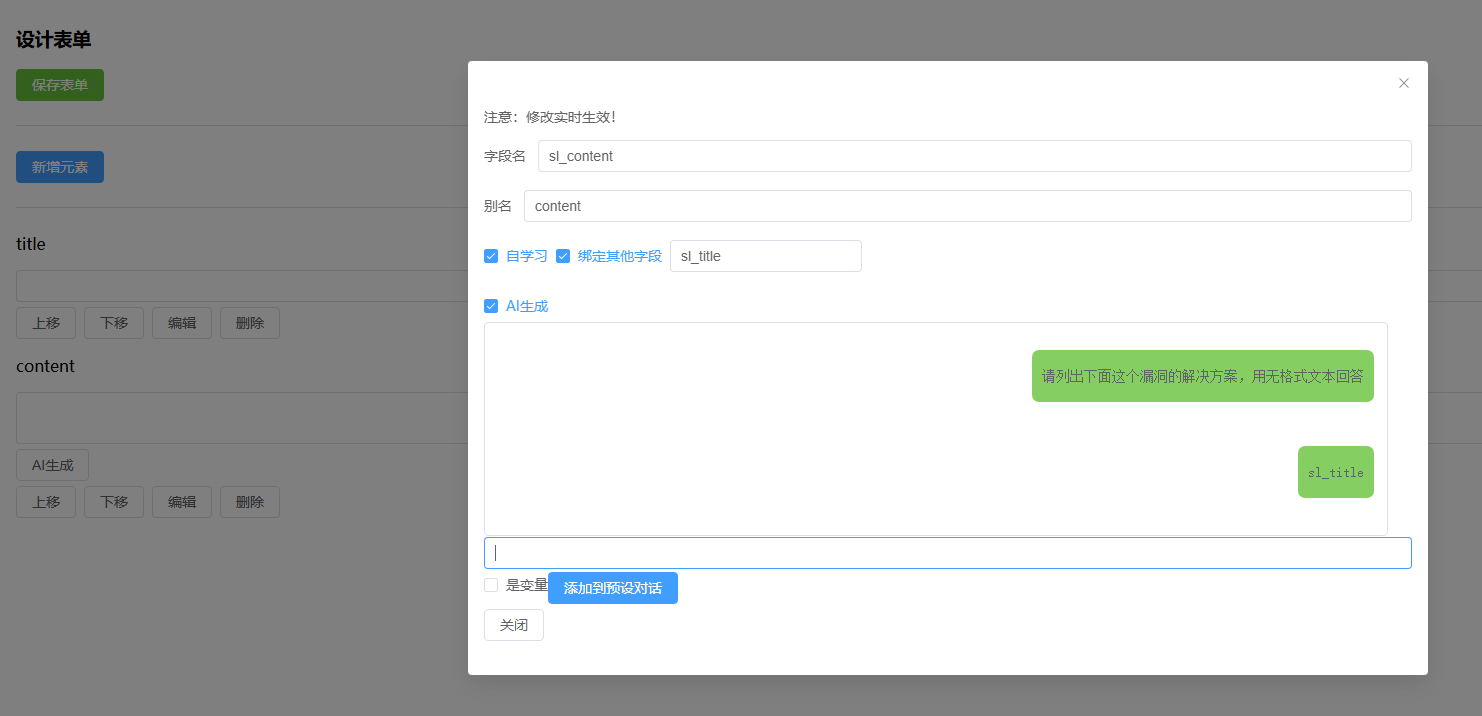This screenshot has height=716, width=1482.
Task: Close the dialog with the X icon
Action: coord(1403,83)
